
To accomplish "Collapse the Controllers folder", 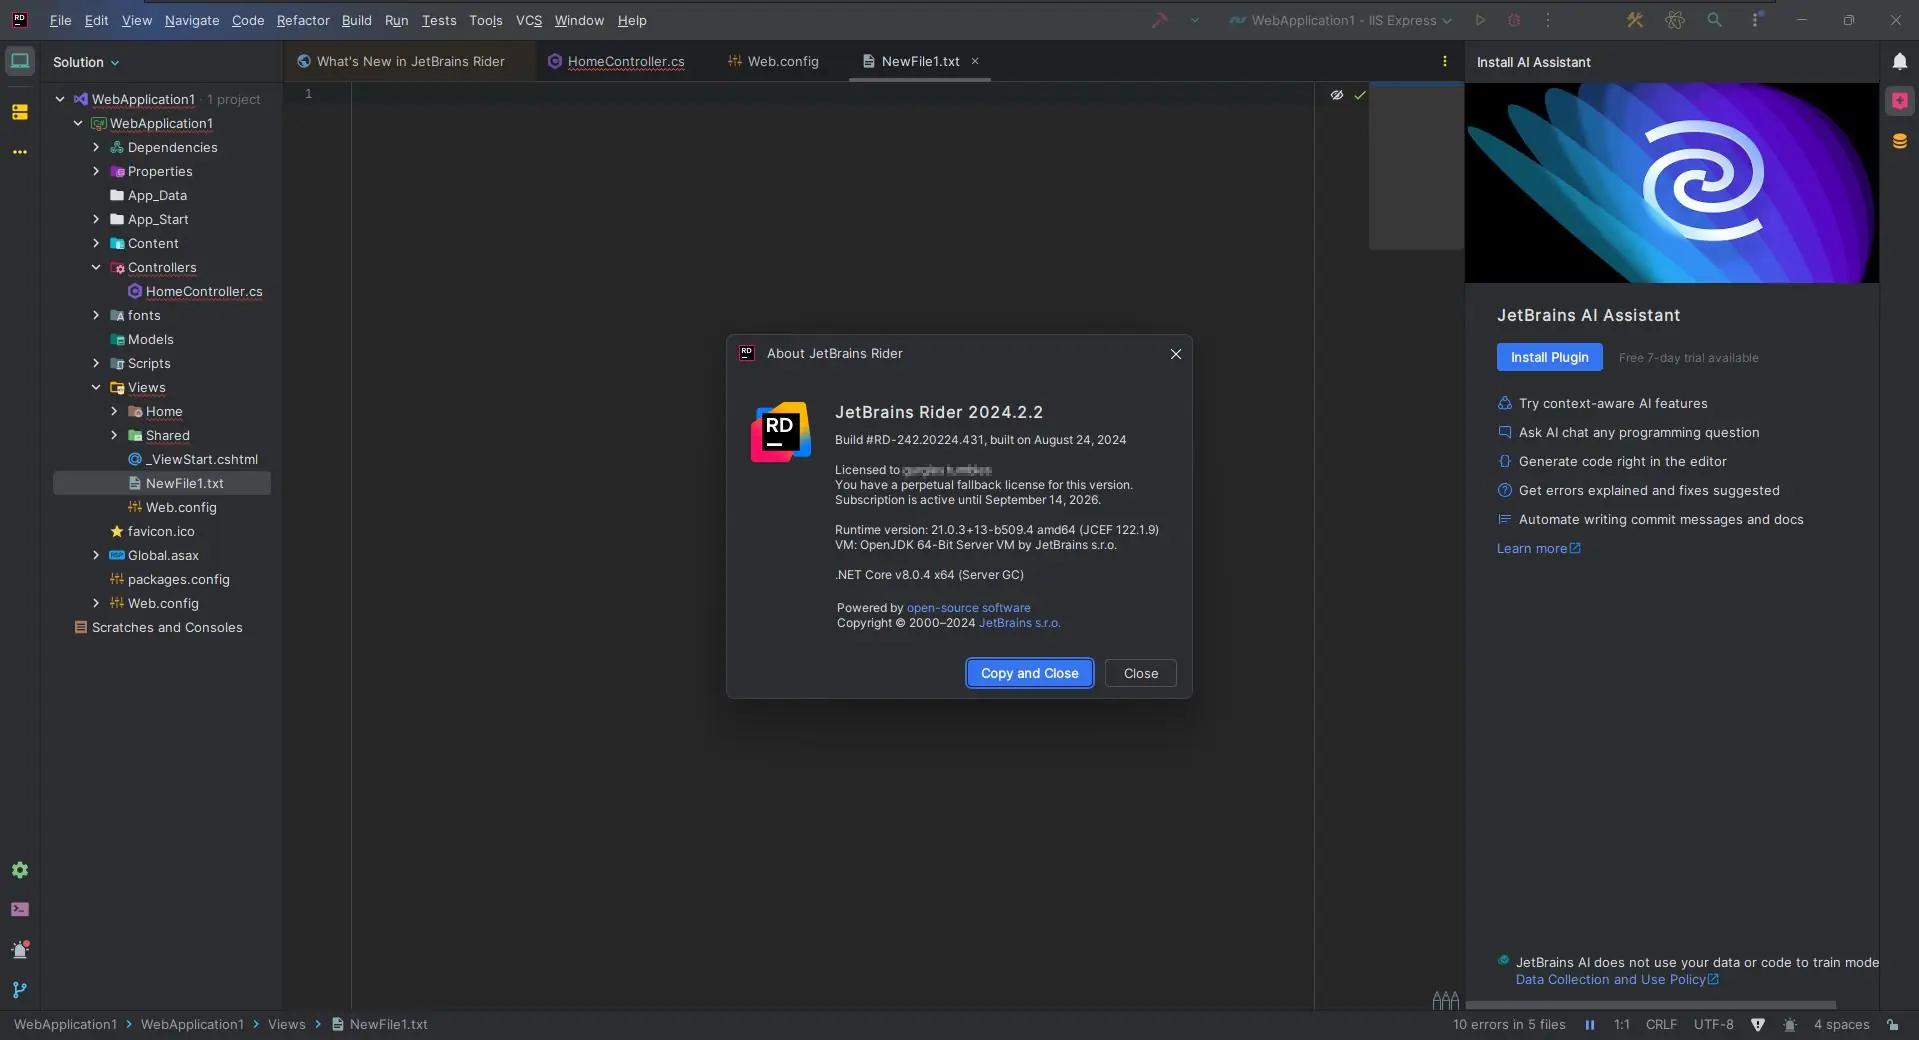I will 96,267.
